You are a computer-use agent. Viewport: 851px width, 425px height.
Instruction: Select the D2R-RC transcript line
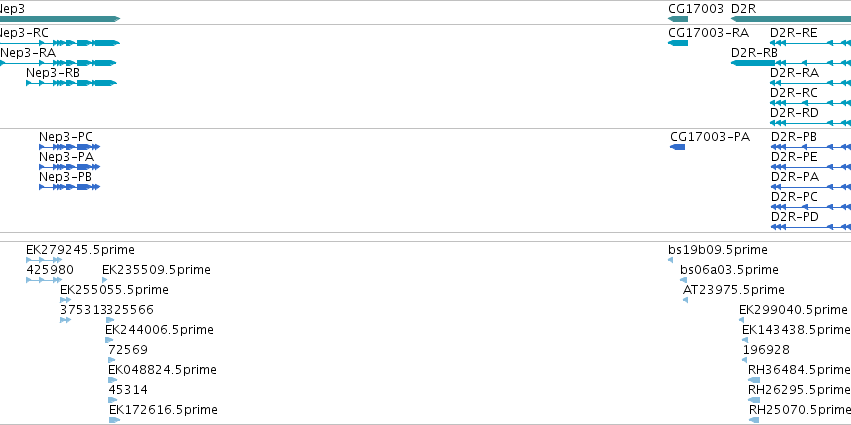click(x=810, y=103)
